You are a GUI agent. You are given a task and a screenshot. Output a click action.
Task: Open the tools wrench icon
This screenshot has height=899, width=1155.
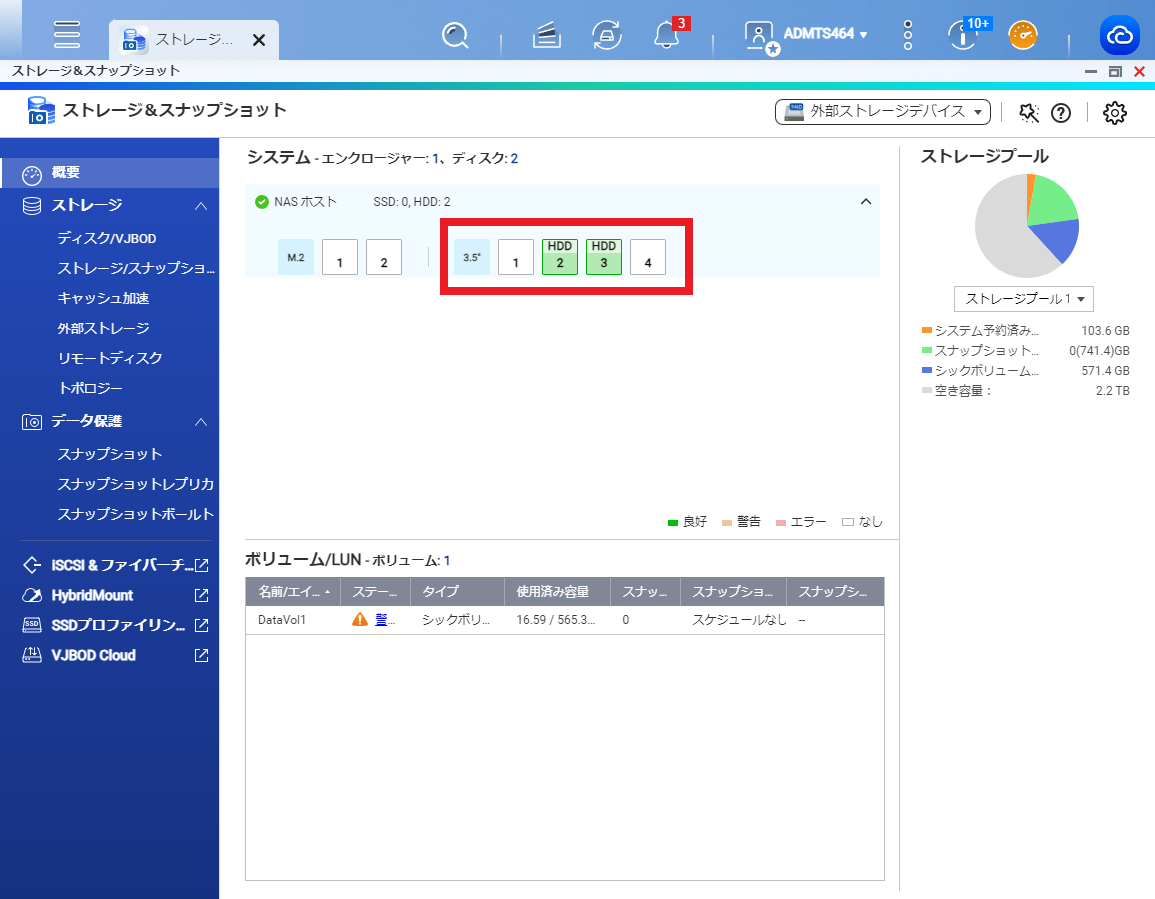click(x=1028, y=113)
